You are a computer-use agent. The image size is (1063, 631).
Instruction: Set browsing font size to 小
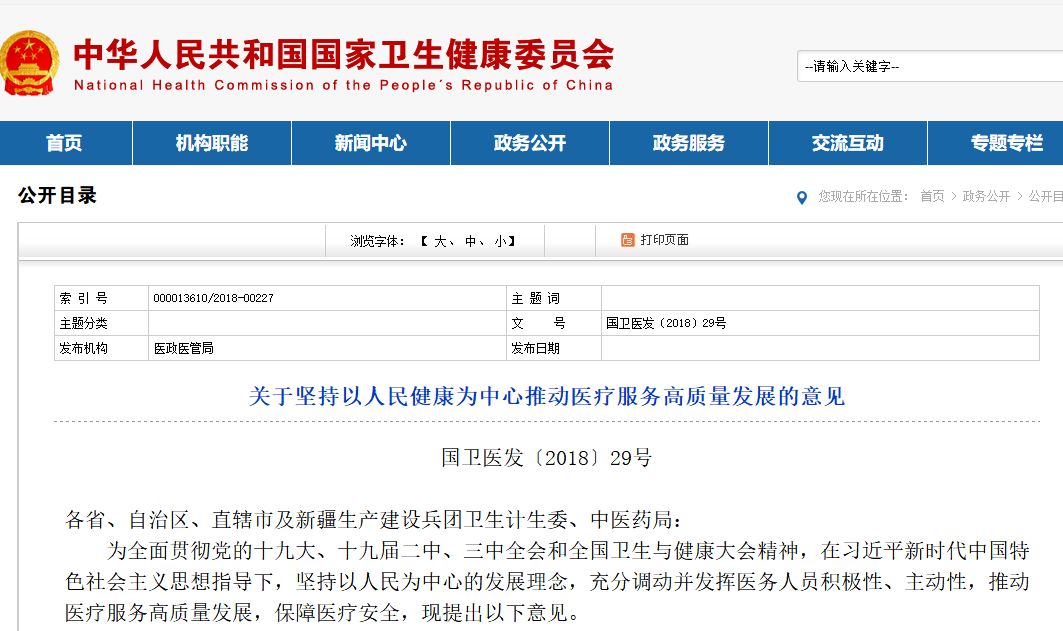500,241
